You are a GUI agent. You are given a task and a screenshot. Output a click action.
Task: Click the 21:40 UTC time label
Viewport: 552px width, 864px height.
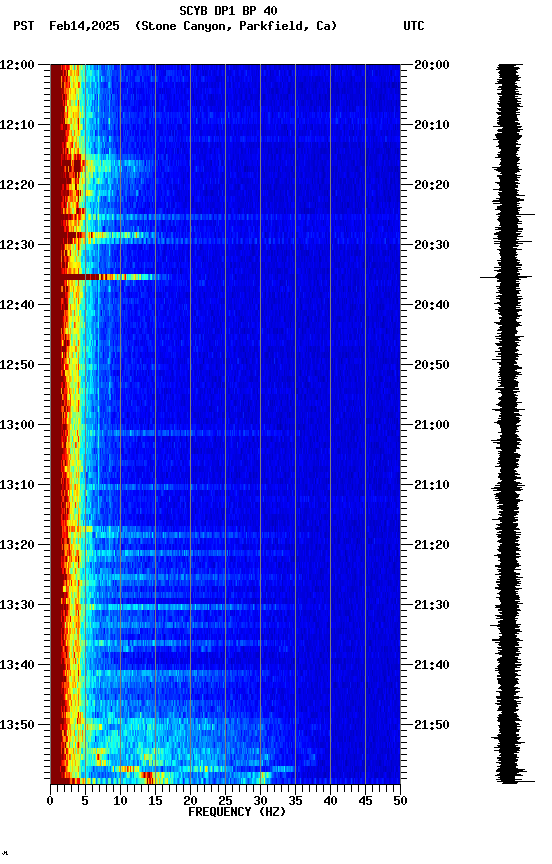point(432,665)
